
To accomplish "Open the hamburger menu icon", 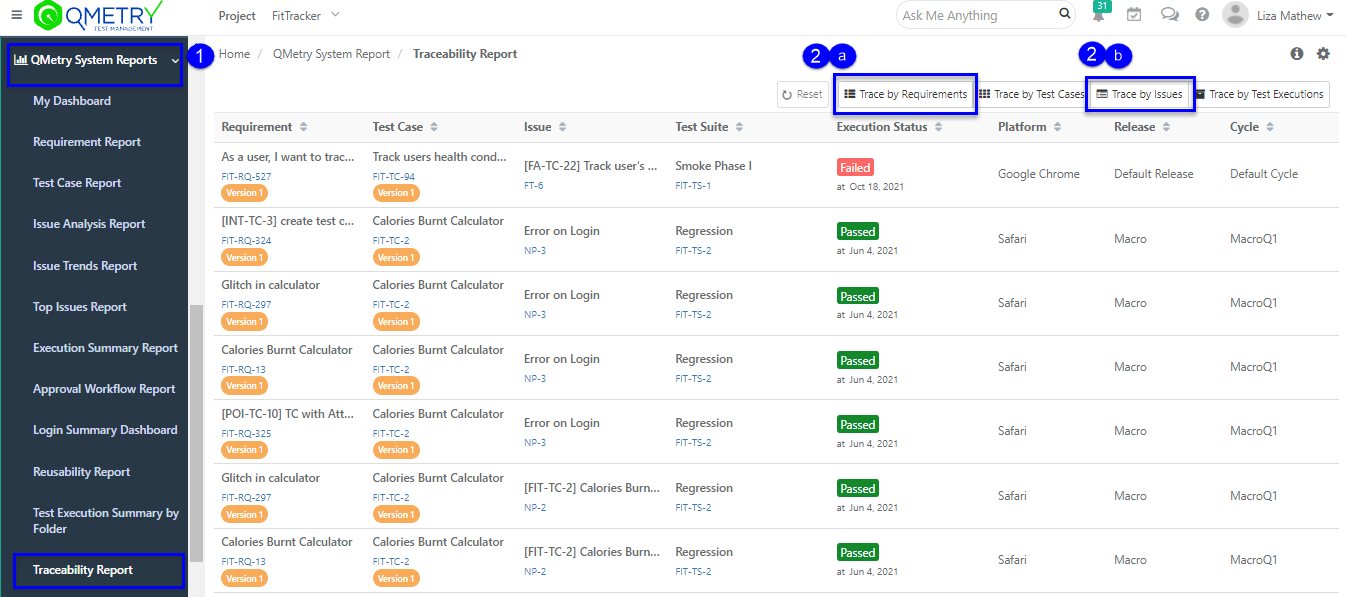I will [x=16, y=15].
